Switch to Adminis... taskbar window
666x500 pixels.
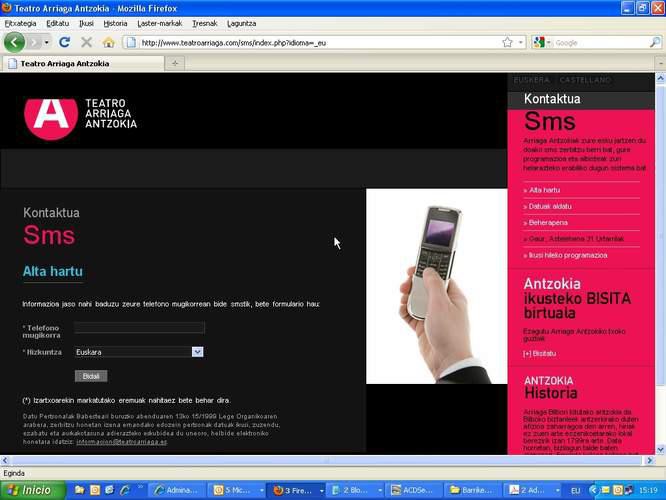[x=178, y=490]
